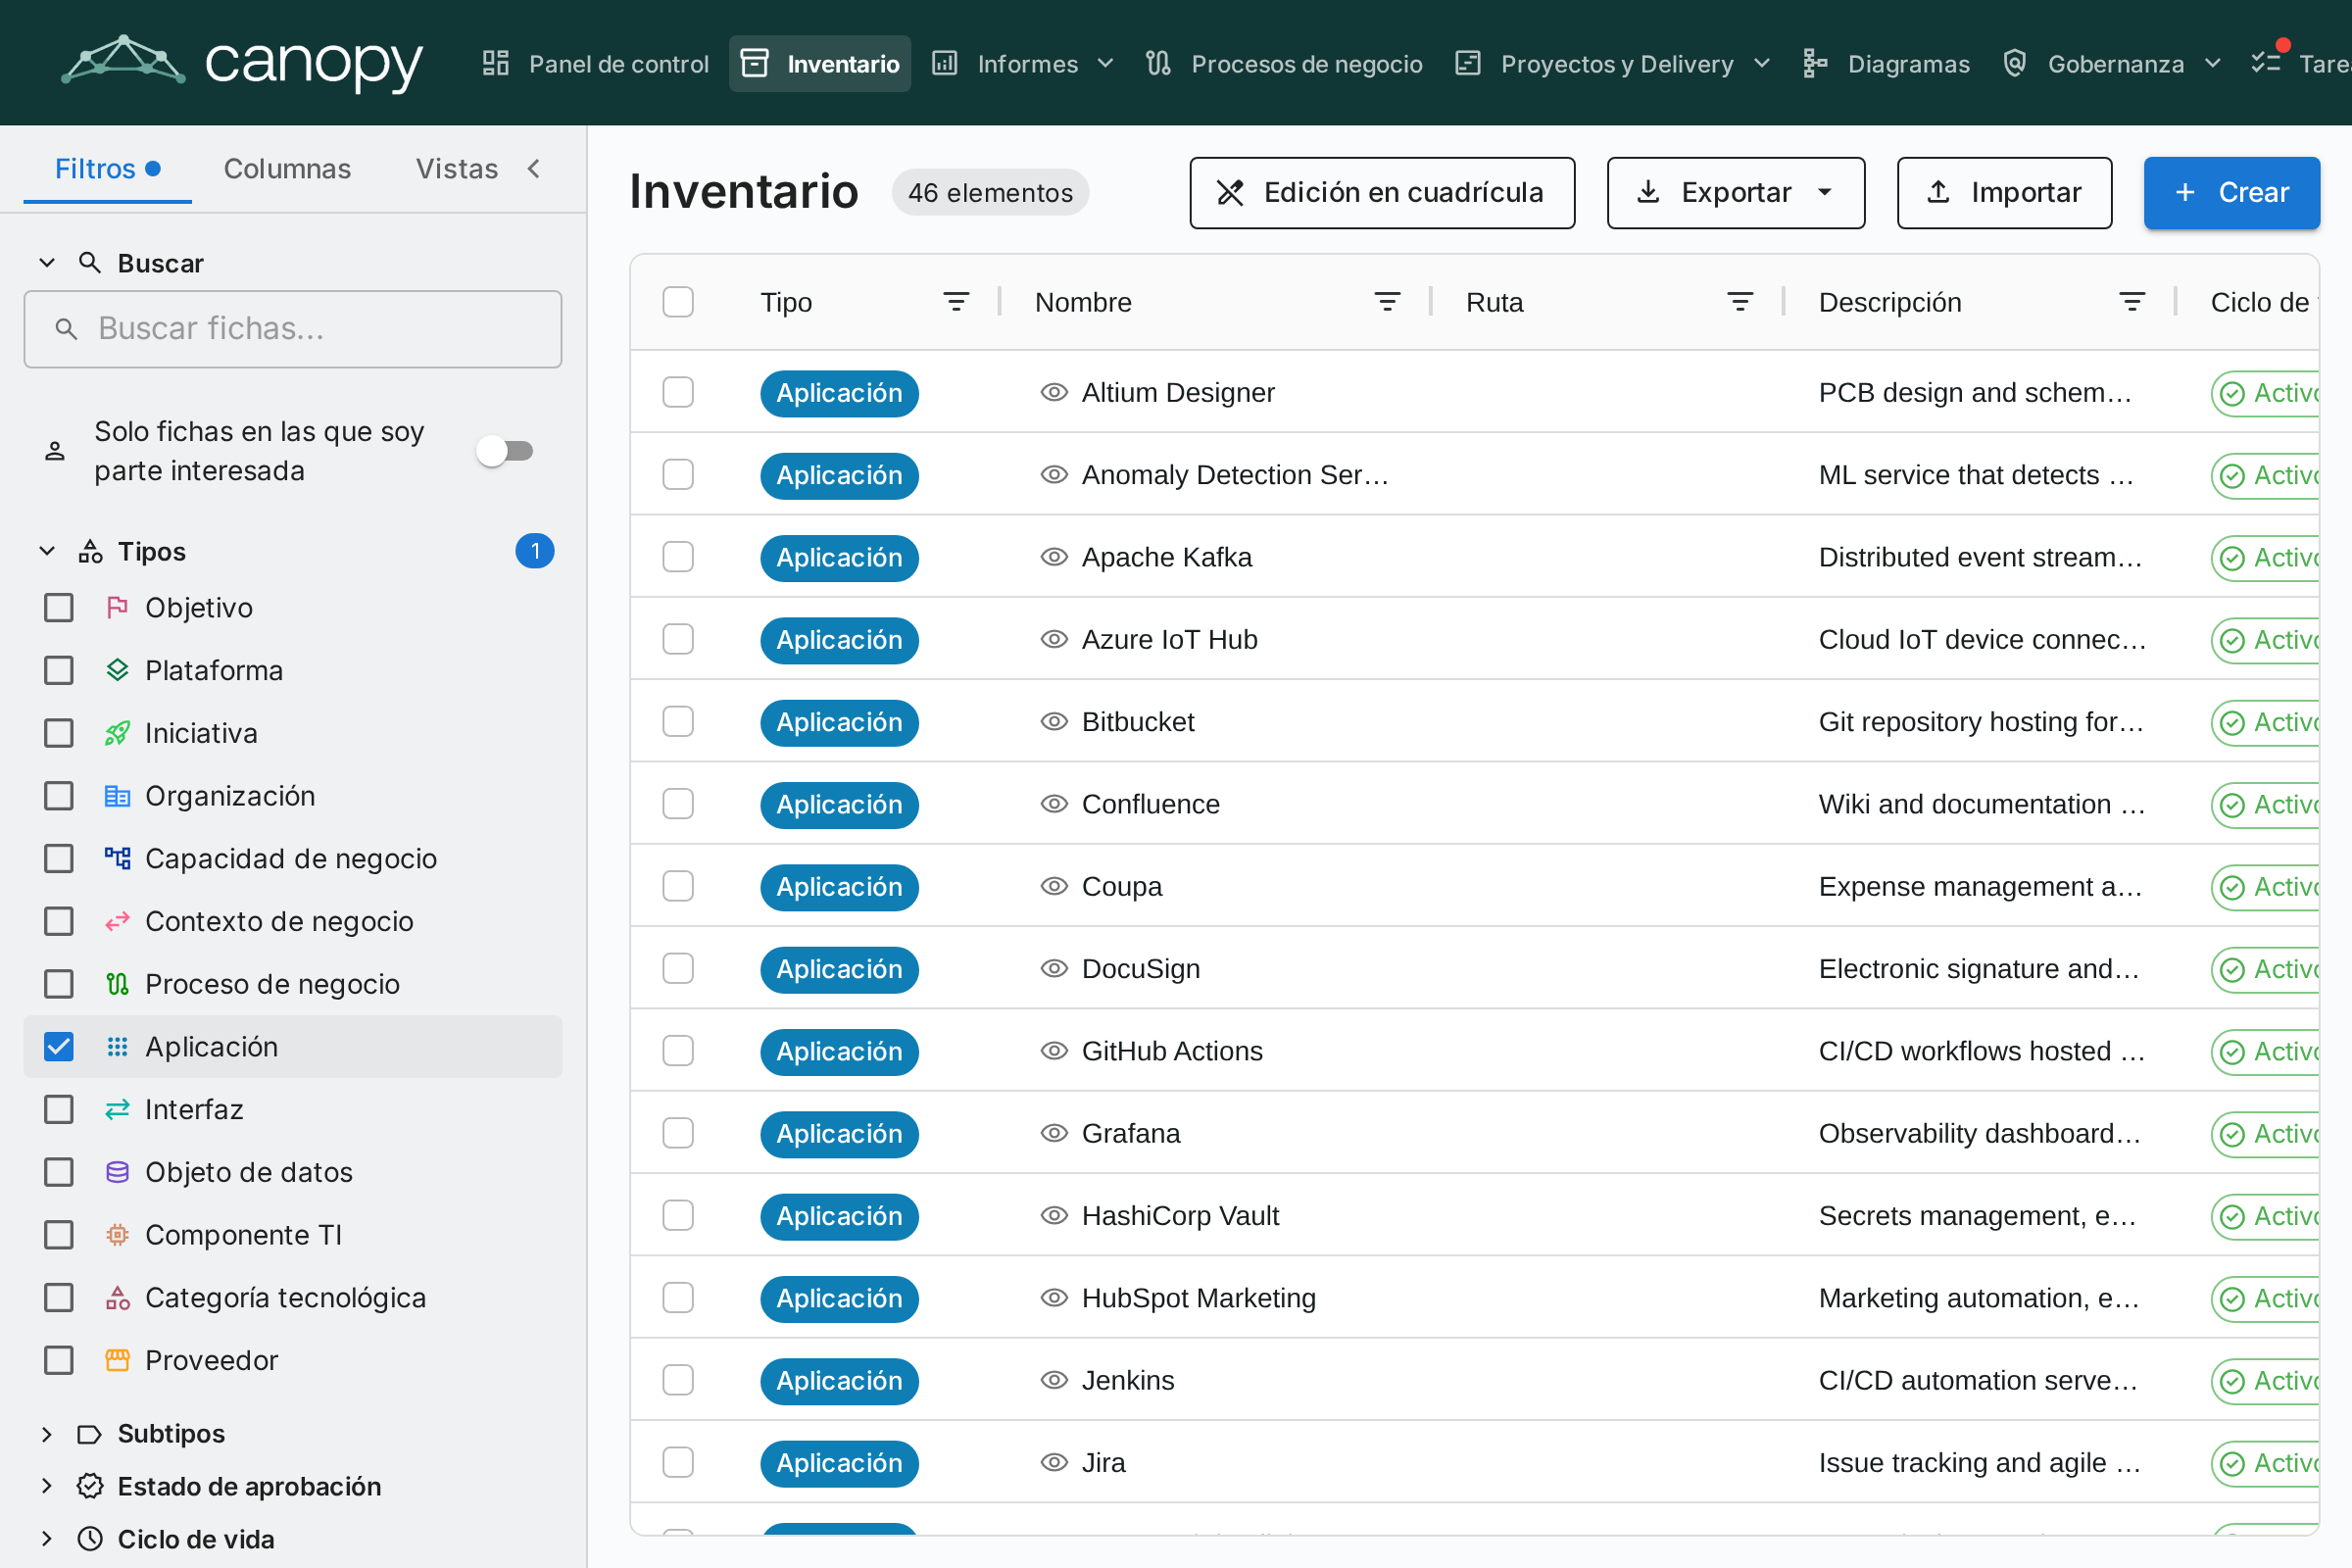This screenshot has width=2352, height=1568.
Task: Collapse the filter sidebar with the chevron
Action: tap(534, 168)
